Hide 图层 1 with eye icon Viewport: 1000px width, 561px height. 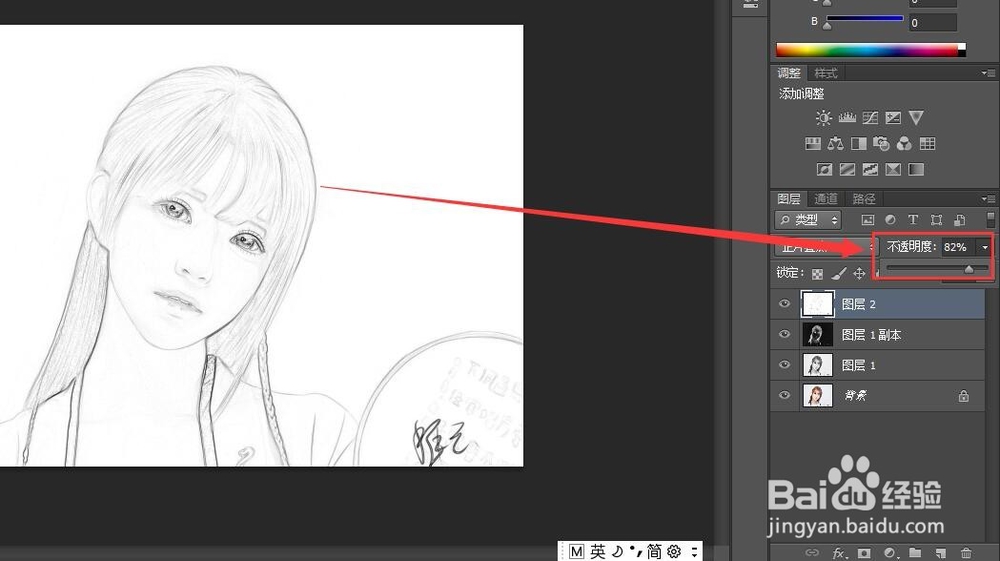[x=784, y=365]
